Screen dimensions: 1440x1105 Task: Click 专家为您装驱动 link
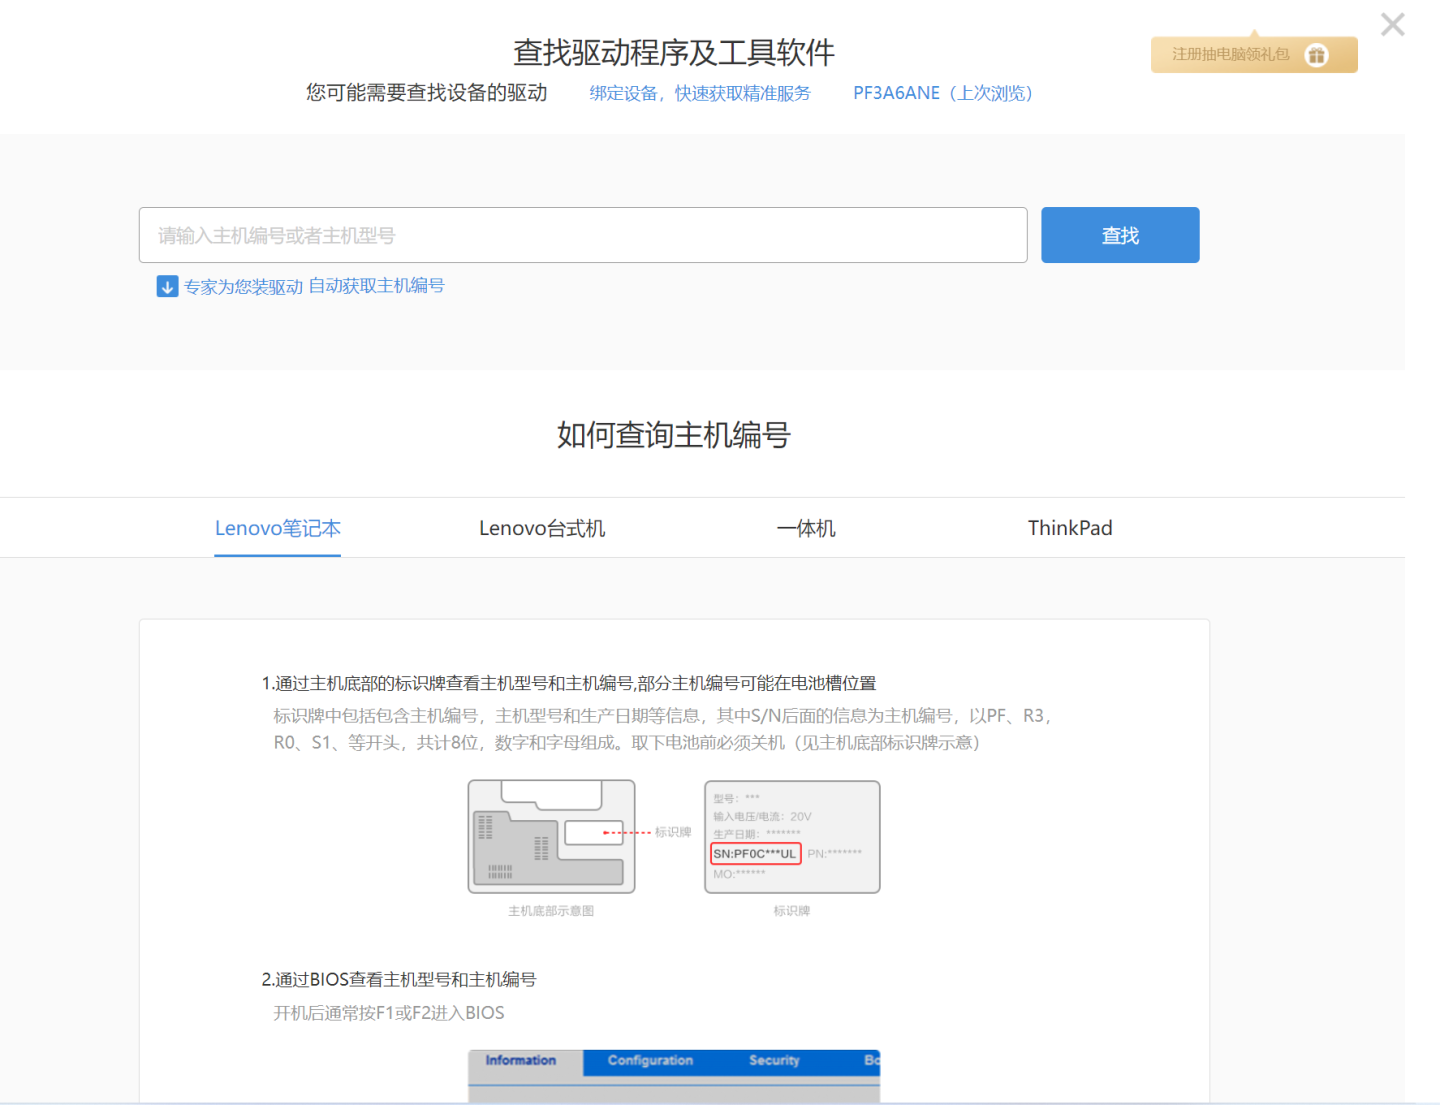point(243,287)
